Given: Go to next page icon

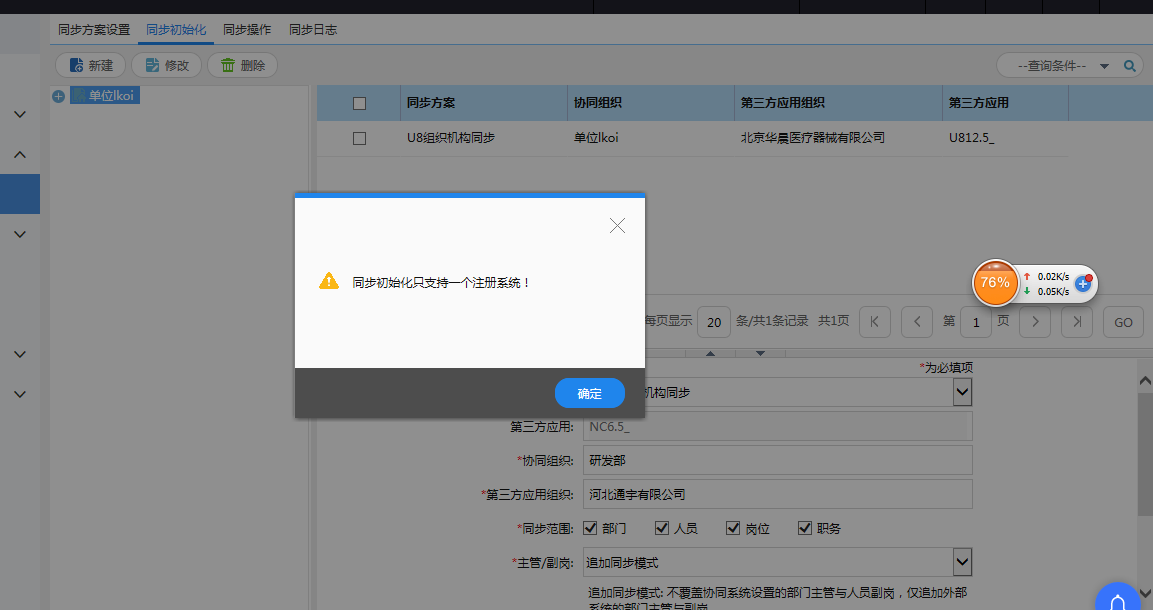Looking at the screenshot, I should (1035, 322).
